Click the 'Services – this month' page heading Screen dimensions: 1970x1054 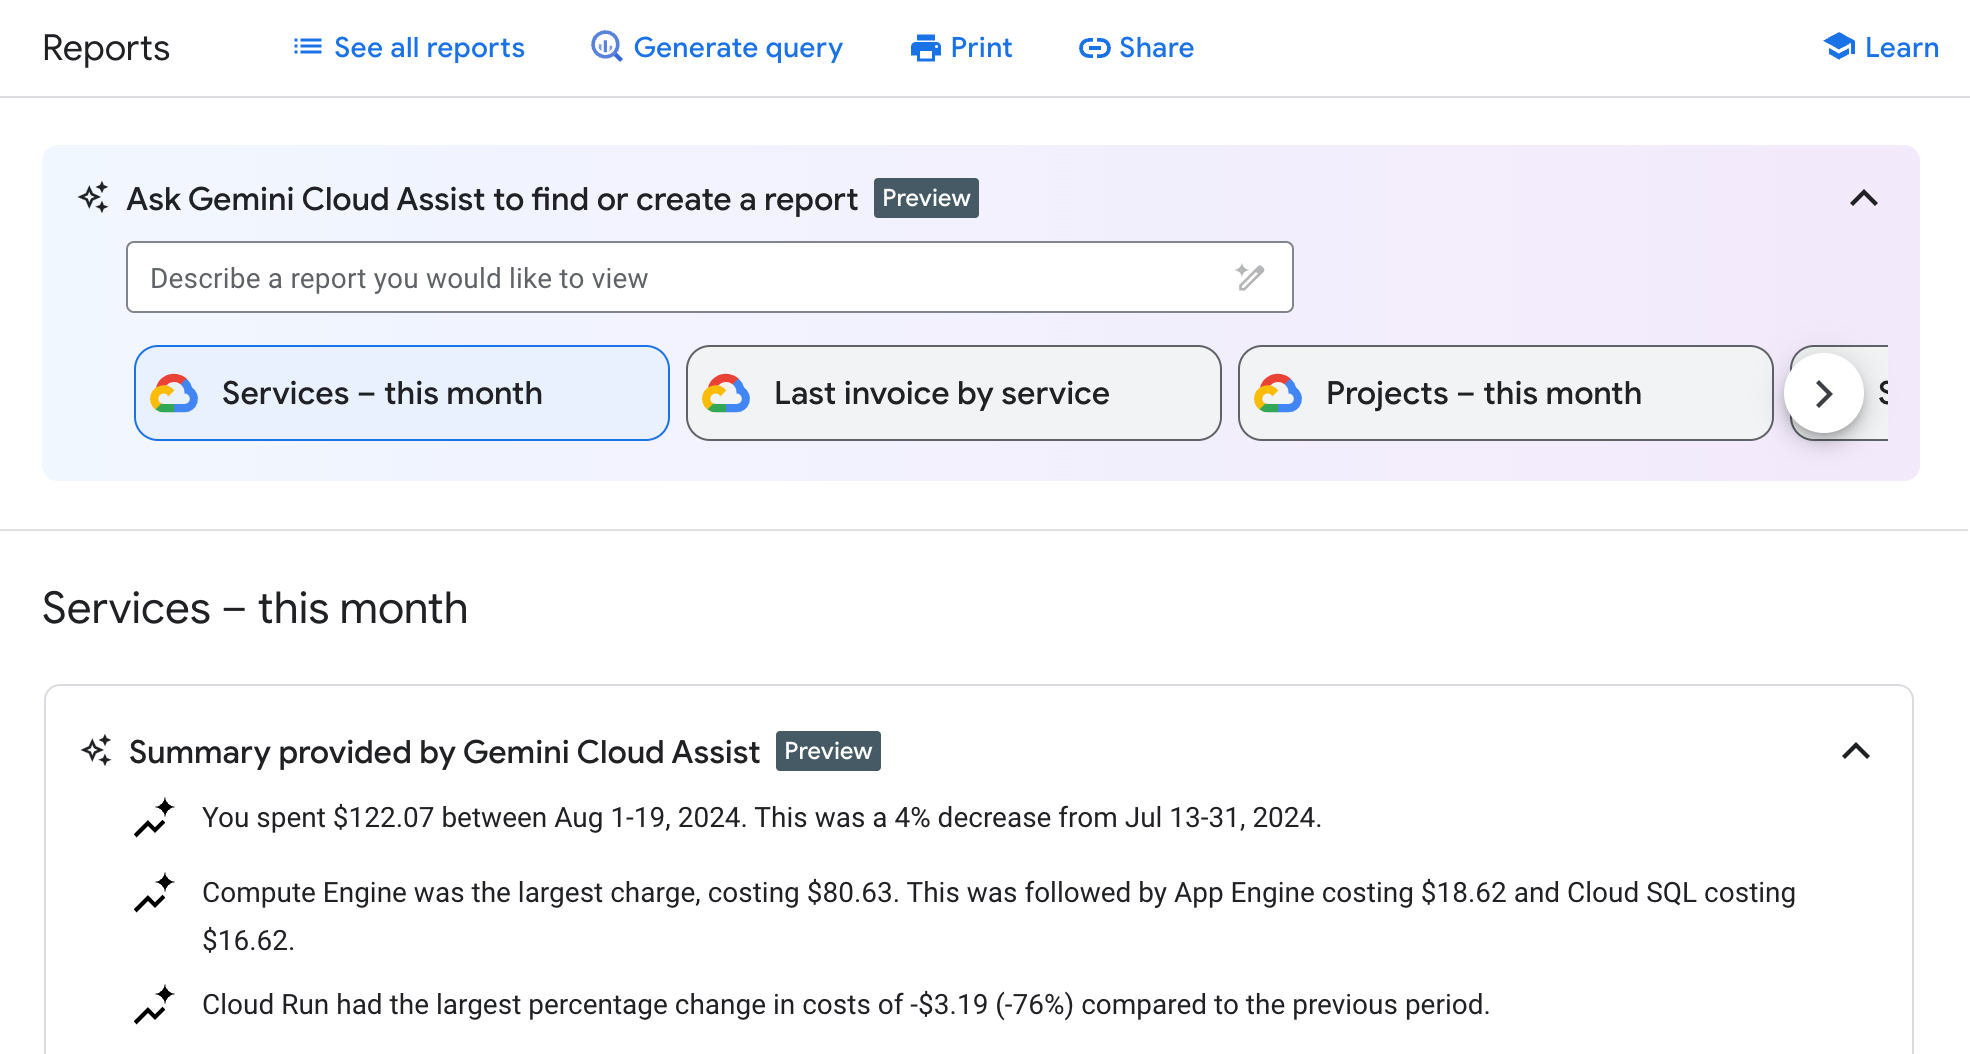click(x=255, y=608)
